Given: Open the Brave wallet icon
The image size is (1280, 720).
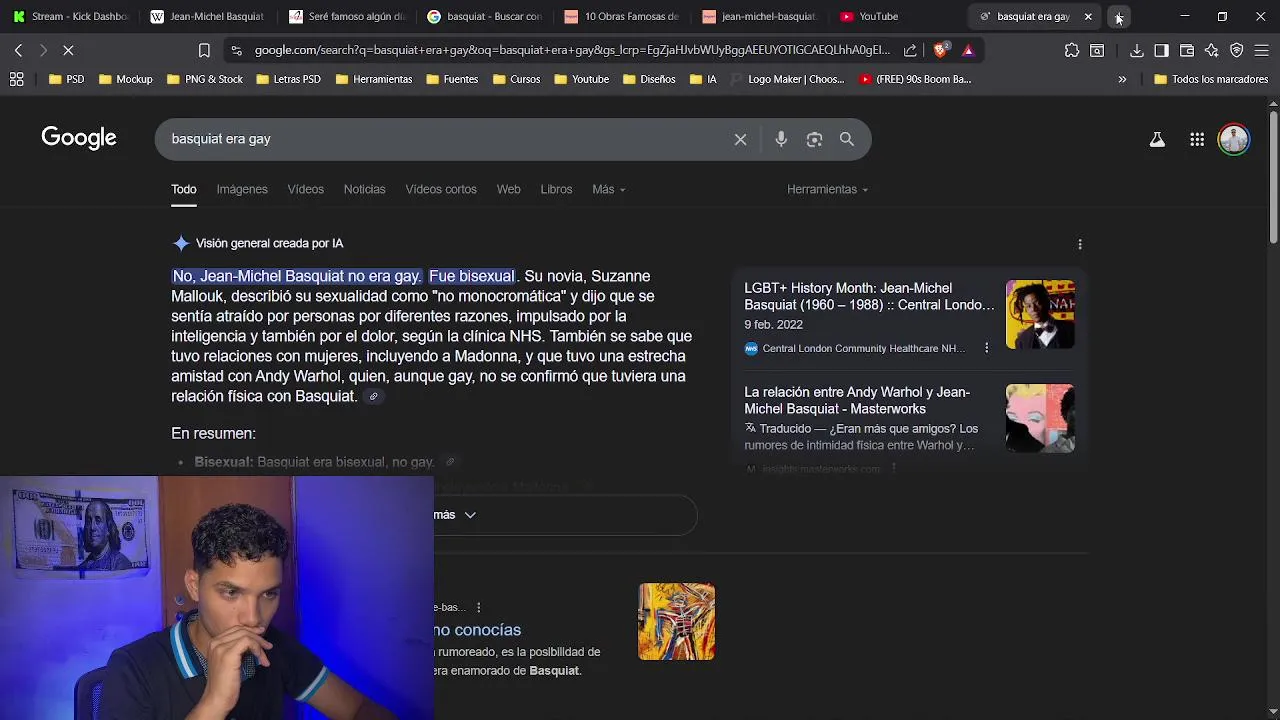Looking at the screenshot, I should [x=1187, y=50].
